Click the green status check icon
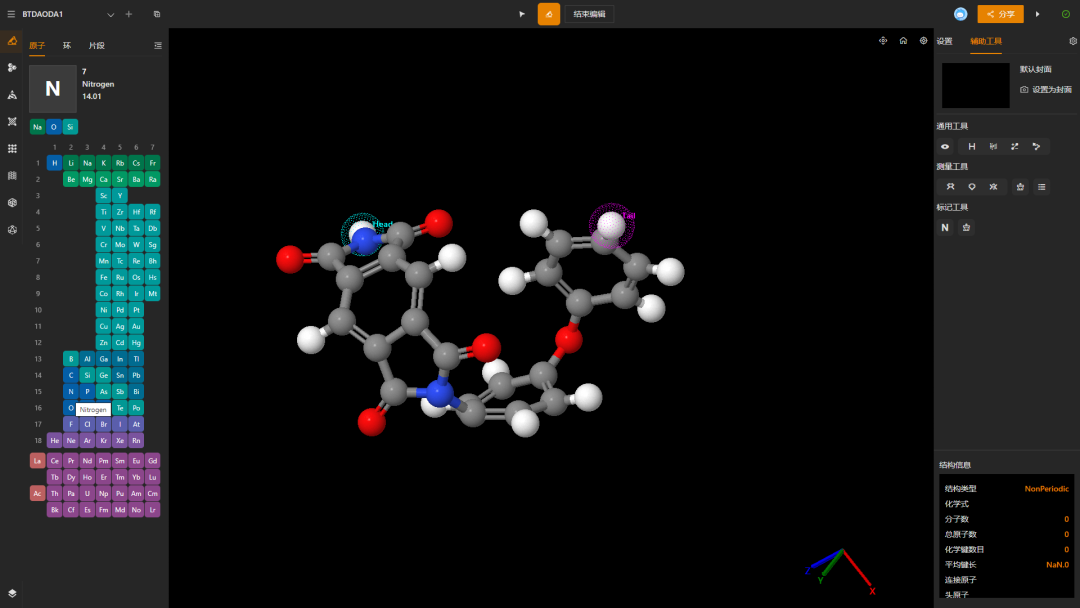Image resolution: width=1080 pixels, height=608 pixels. tap(1066, 14)
